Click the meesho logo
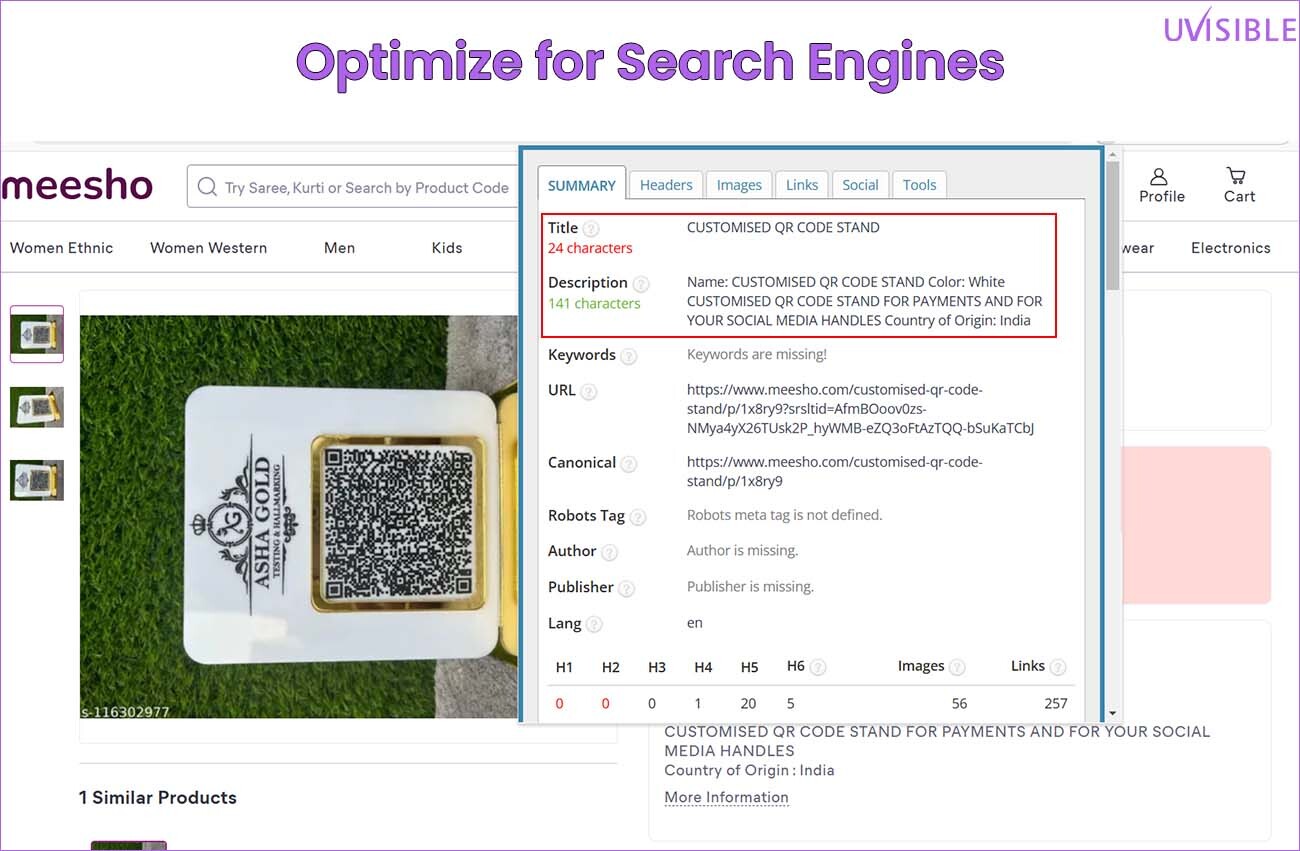1300x851 pixels. tap(77, 185)
